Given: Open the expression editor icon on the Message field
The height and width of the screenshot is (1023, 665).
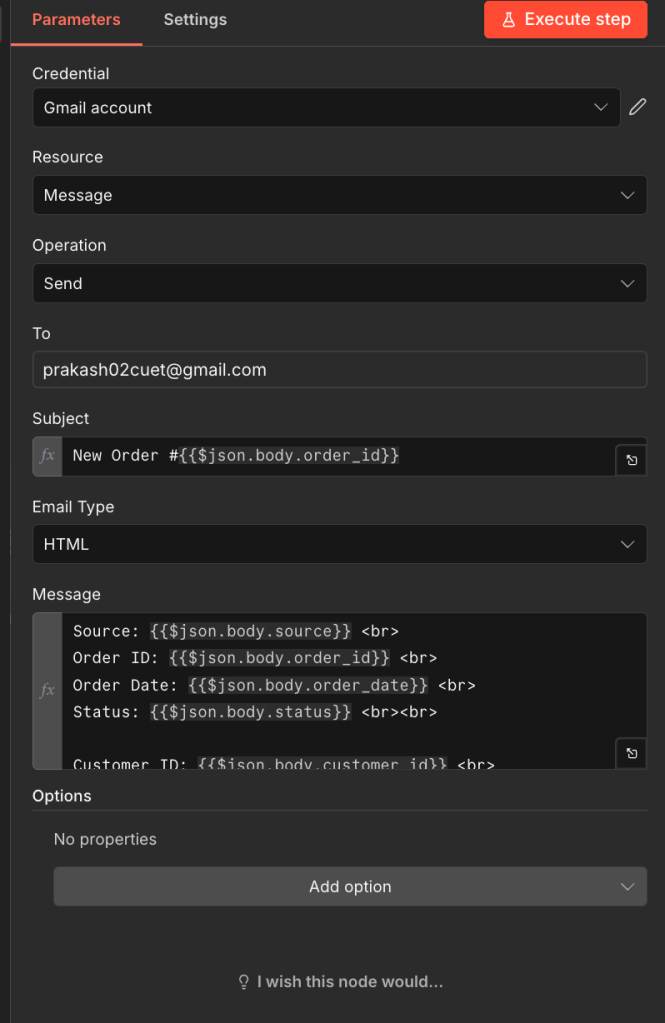Looking at the screenshot, I should pos(631,753).
